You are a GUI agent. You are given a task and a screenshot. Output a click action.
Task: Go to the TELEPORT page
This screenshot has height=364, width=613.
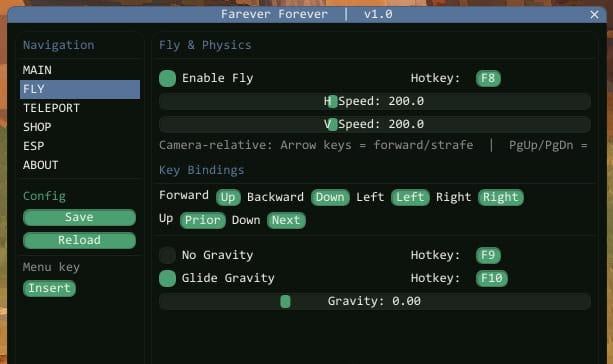click(x=80, y=108)
